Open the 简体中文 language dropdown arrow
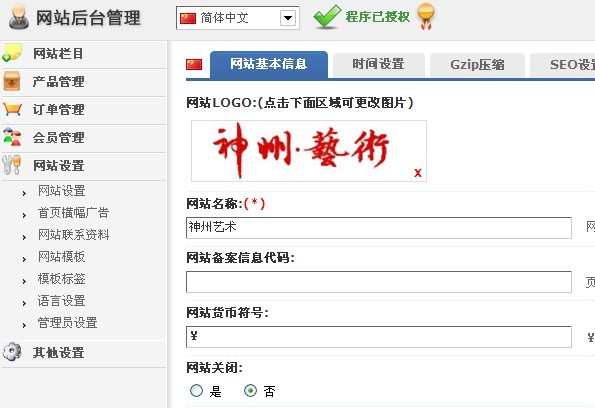The height and width of the screenshot is (408, 595). (288, 18)
